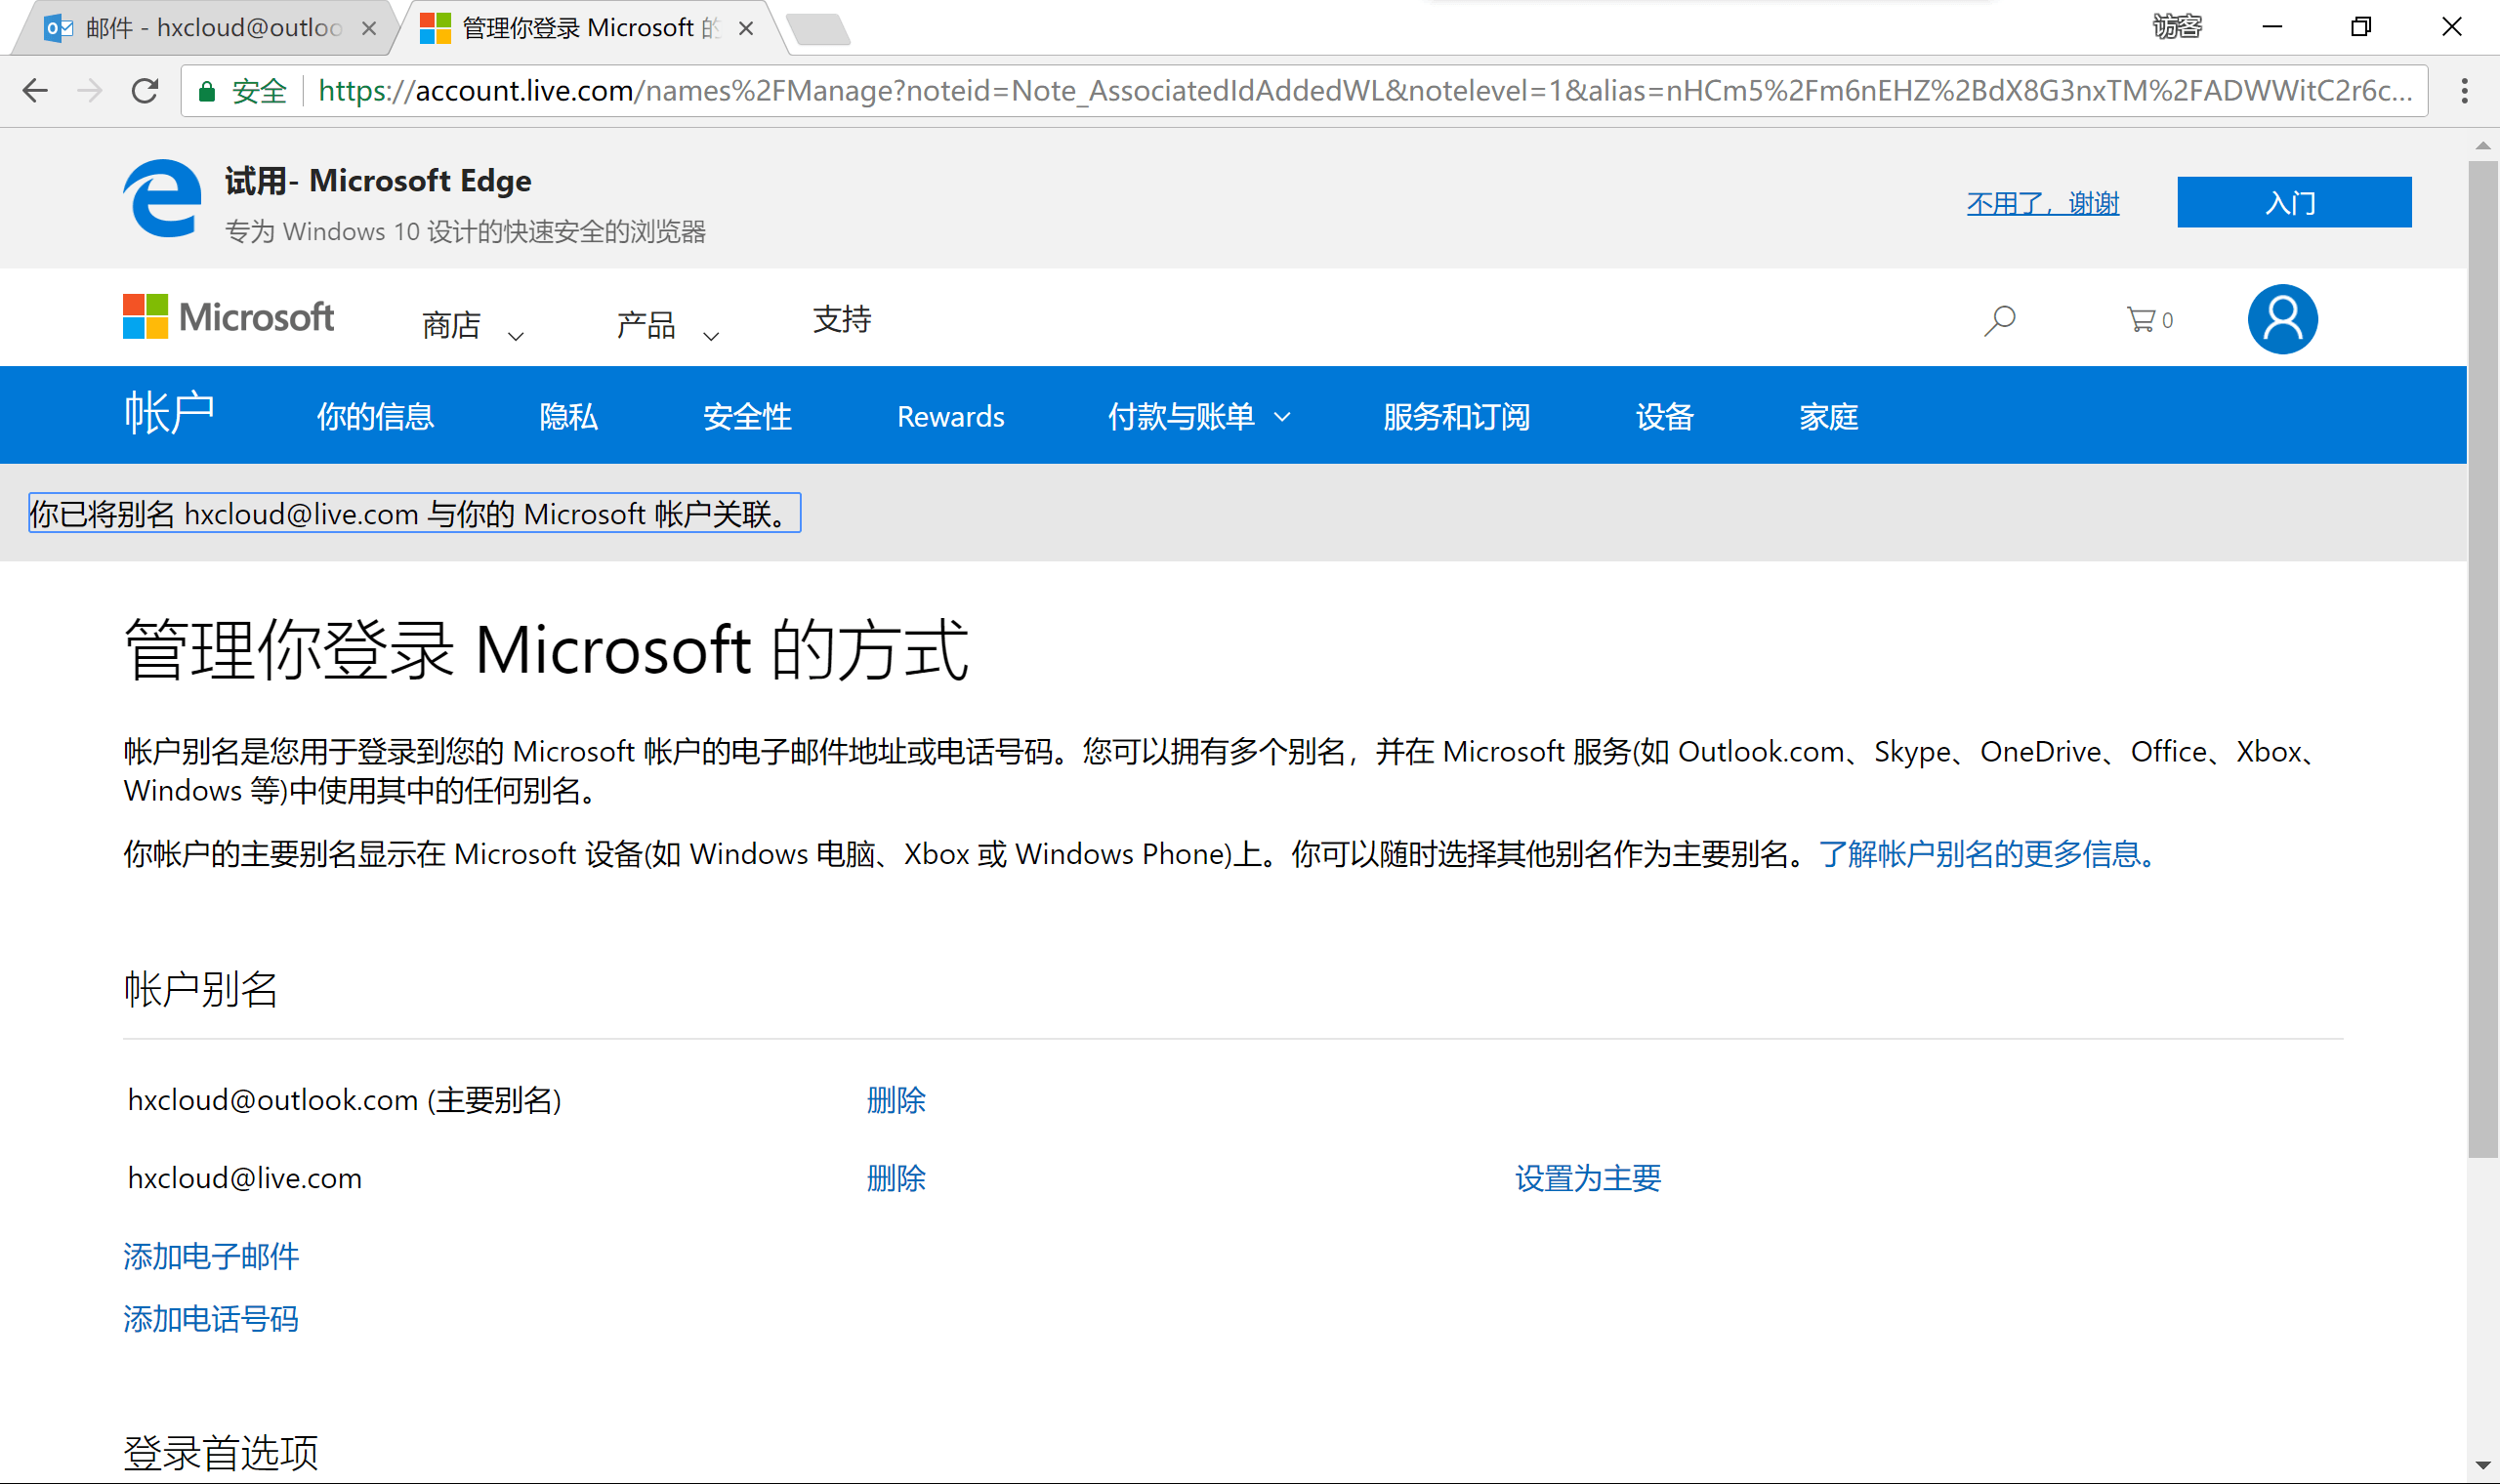Viewport: 2500px width, 1484px height.
Task: Click 设置为主要 for hxcloud@live.com
Action: 1587,1178
